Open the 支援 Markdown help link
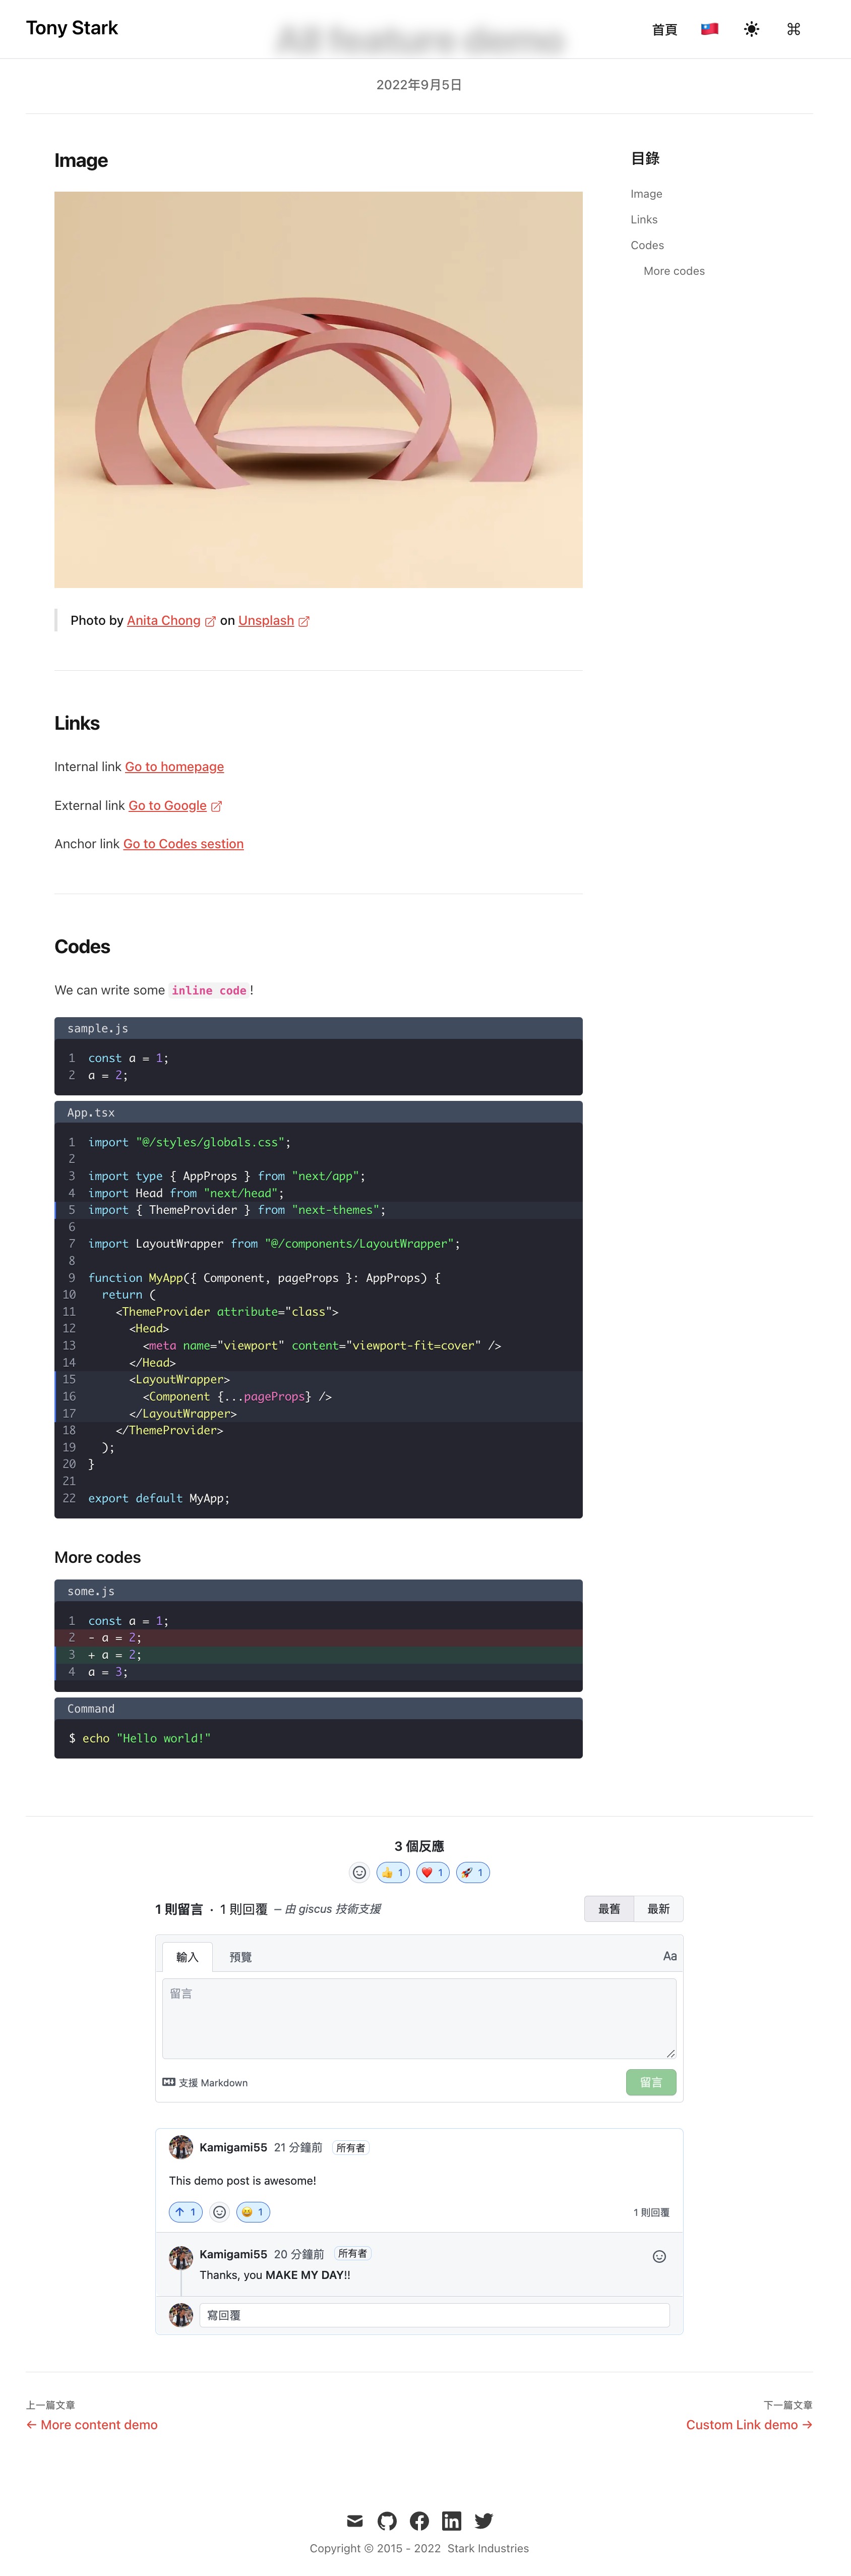 coord(205,2083)
